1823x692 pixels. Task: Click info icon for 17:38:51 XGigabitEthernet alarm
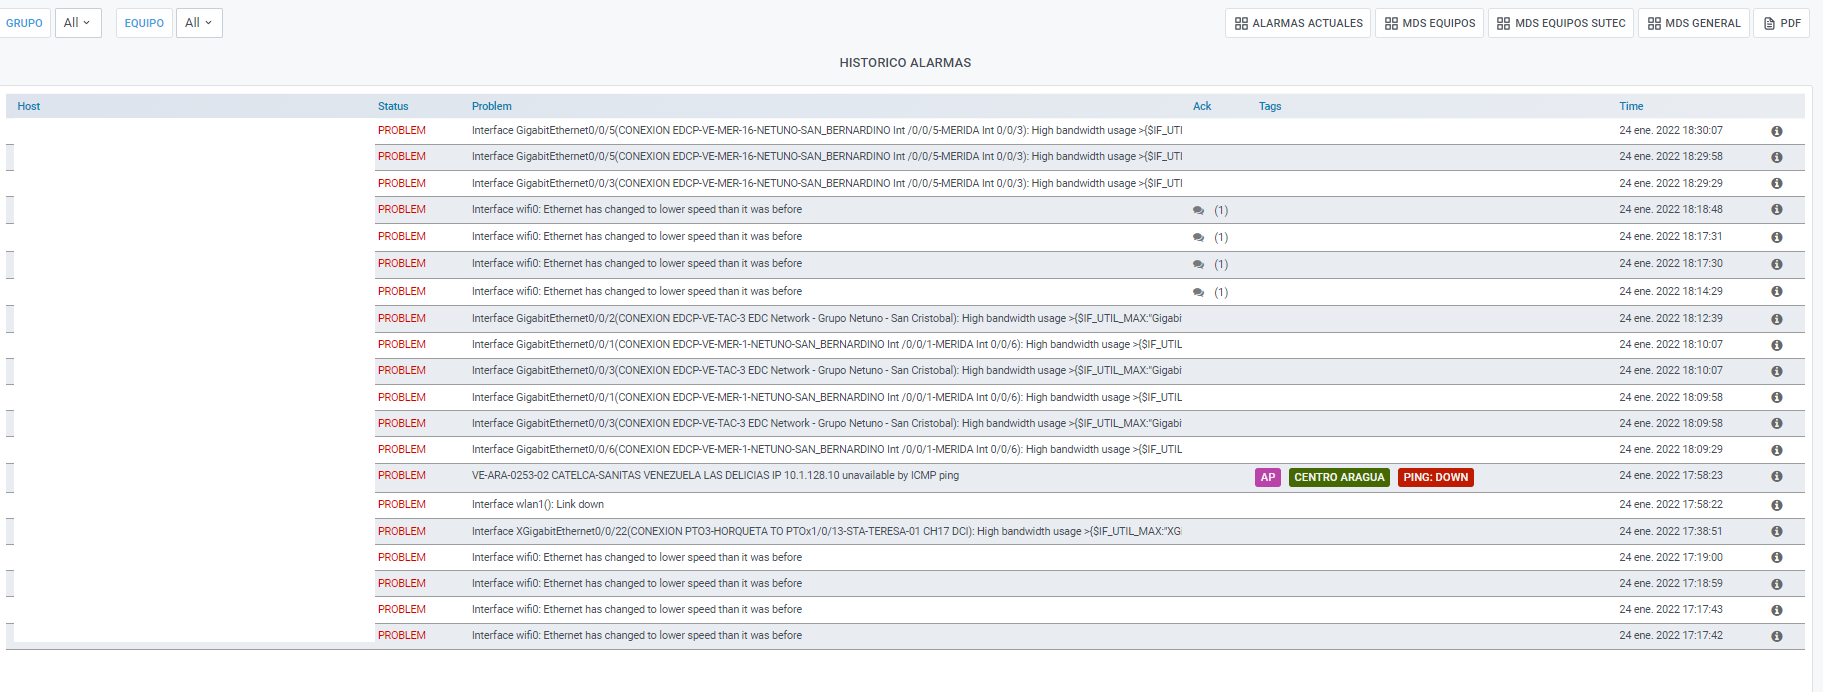click(1776, 532)
